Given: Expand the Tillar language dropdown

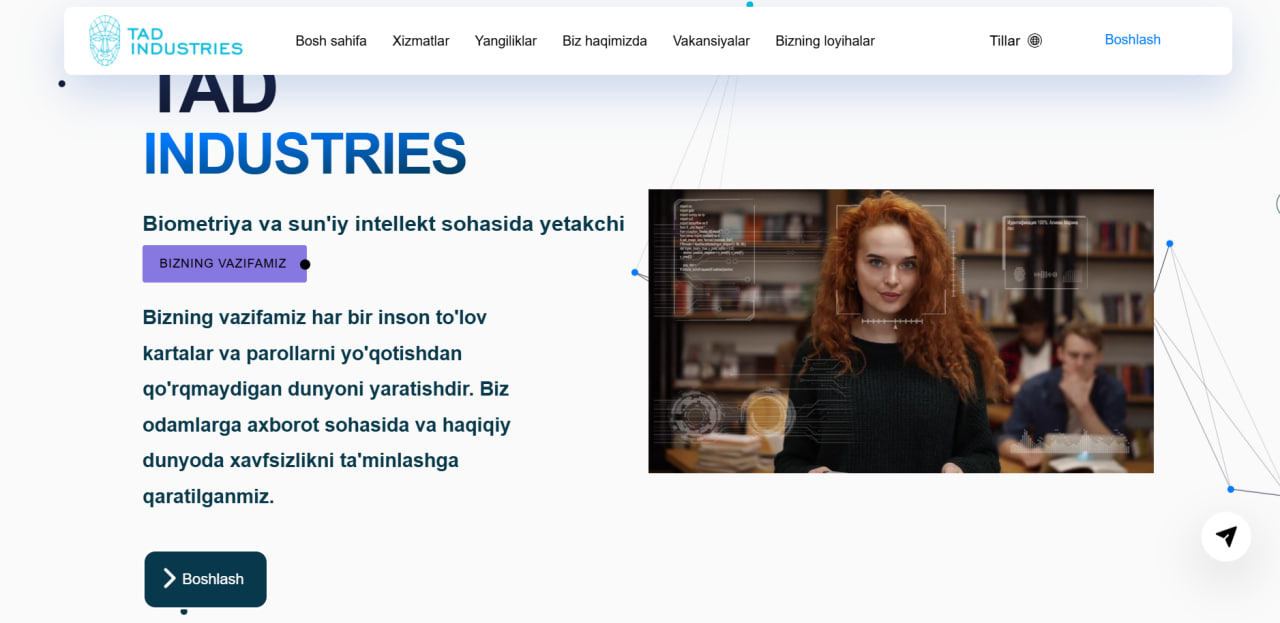Looking at the screenshot, I should click(1005, 41).
